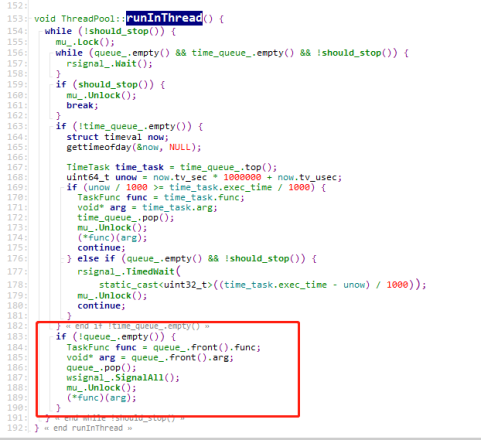Click the NULL argument in gettimeofday
This screenshot has height=440, width=481.
(180, 147)
